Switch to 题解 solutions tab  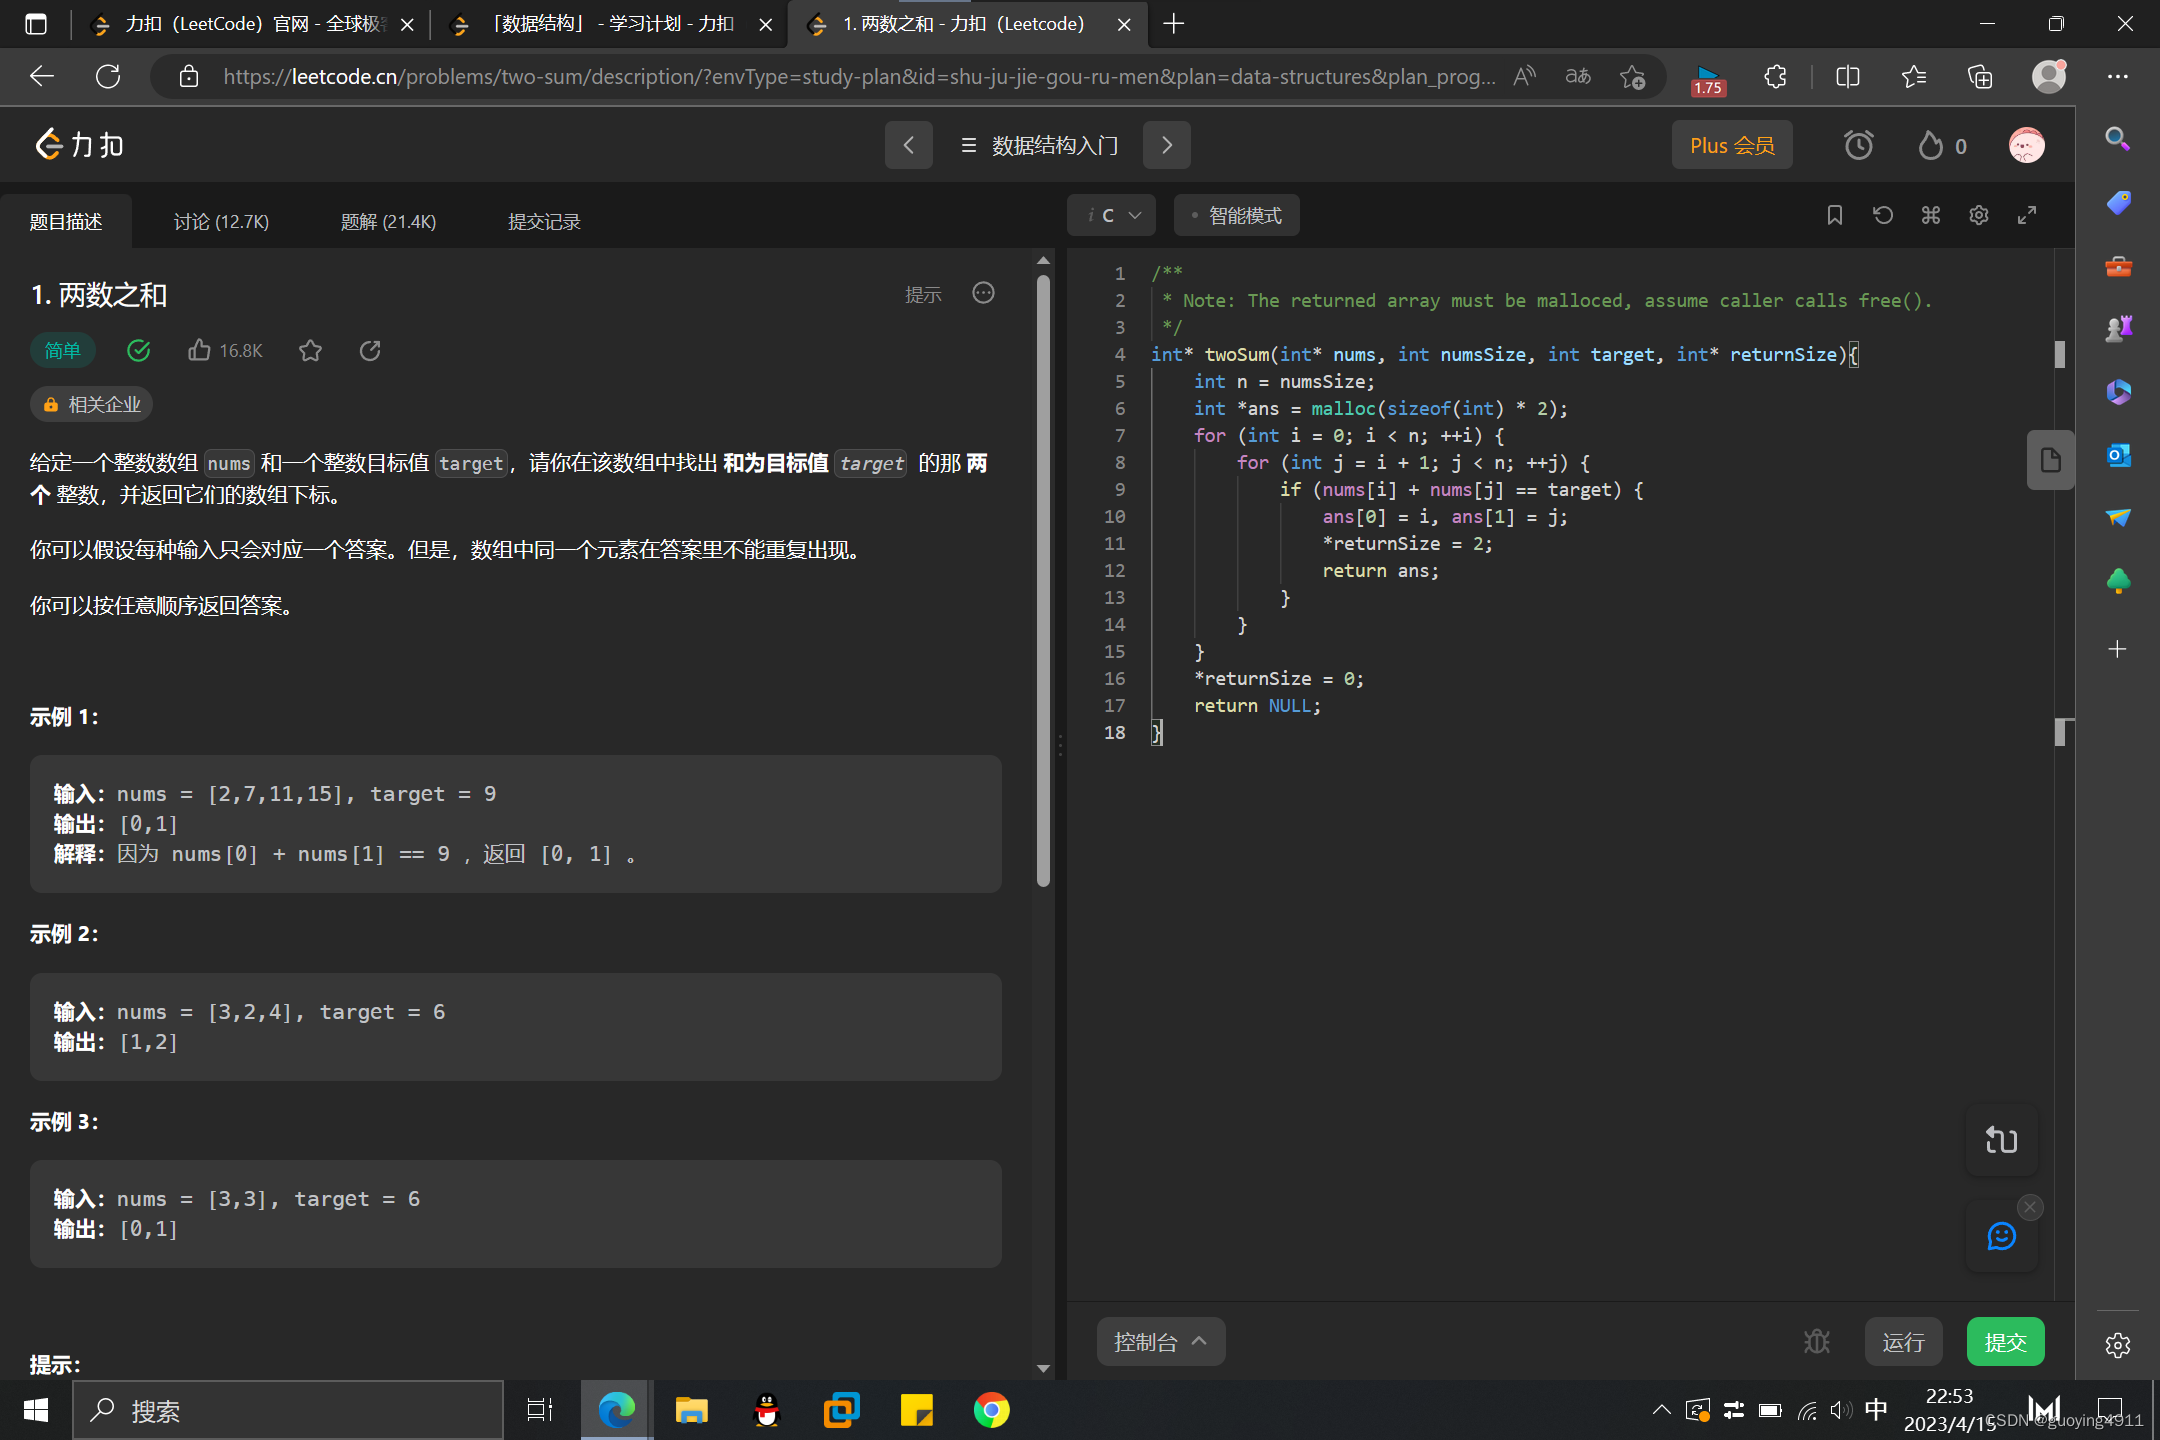click(388, 221)
